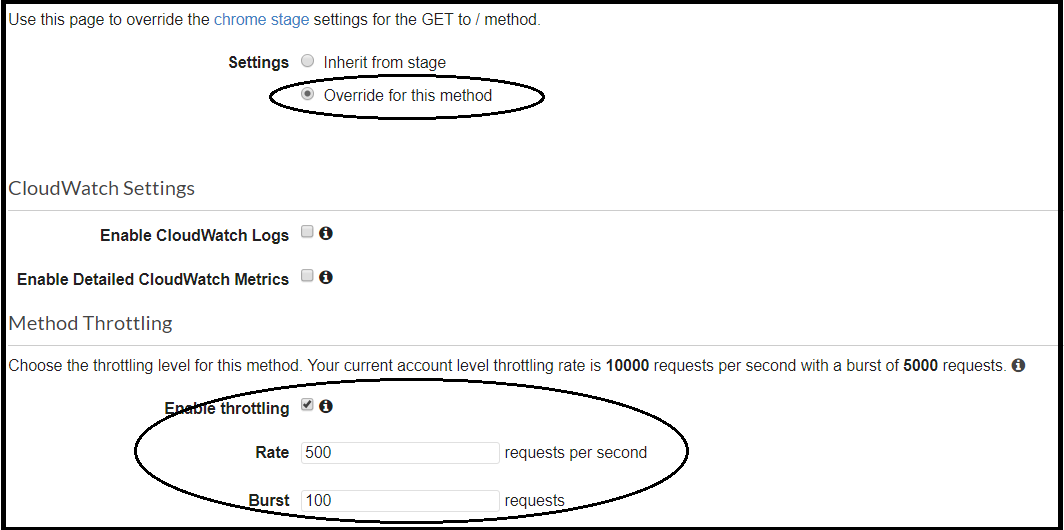Click 'requests per second' text beside Rate field

575,453
